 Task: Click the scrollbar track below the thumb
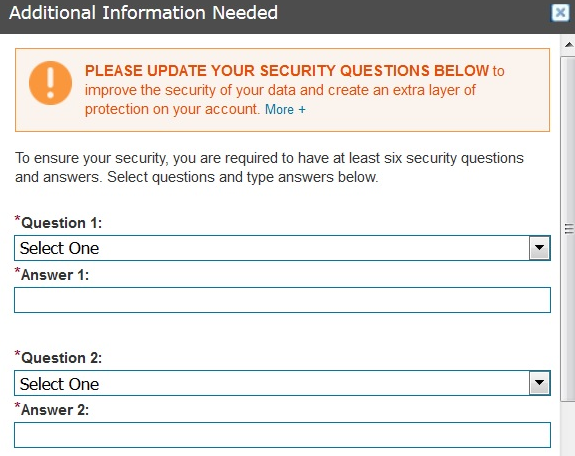pos(568,428)
